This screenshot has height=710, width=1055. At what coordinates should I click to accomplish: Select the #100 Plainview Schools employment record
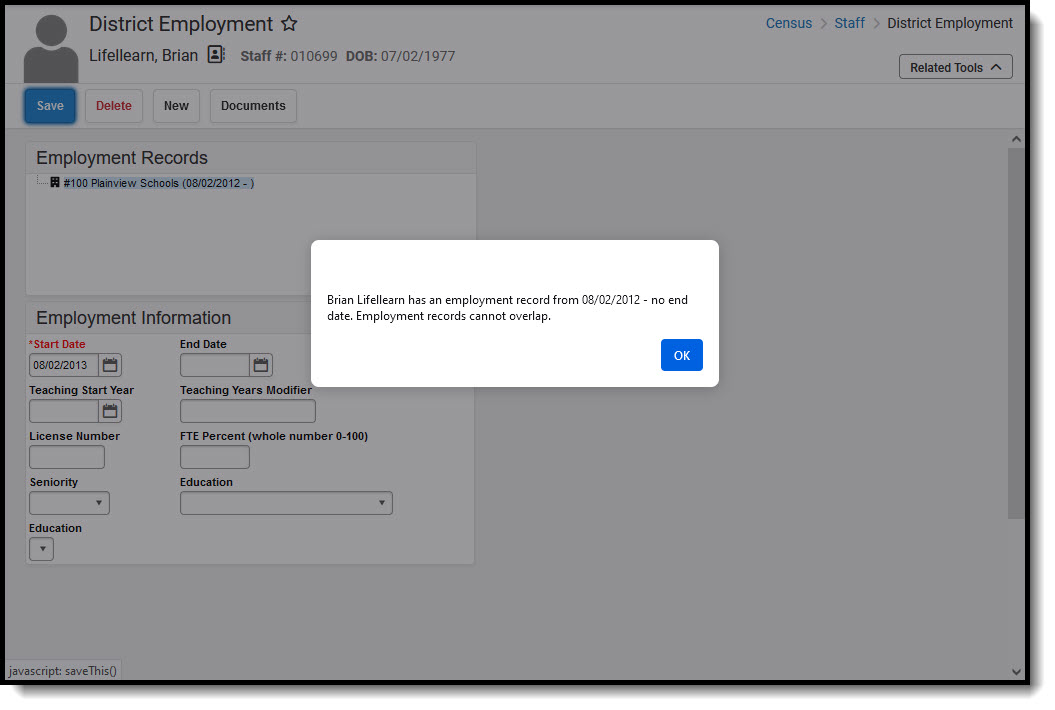point(159,183)
